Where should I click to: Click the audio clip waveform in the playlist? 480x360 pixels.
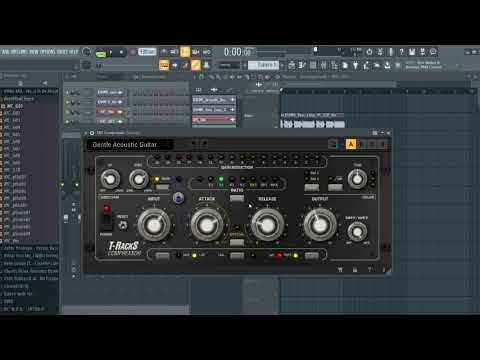point(312,124)
